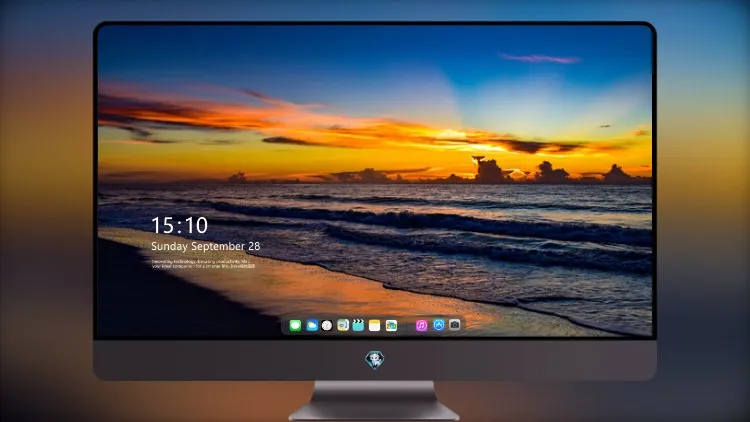This screenshot has width=750, height=422.
Task: Click the Sunday September 28 date
Action: [x=206, y=246]
